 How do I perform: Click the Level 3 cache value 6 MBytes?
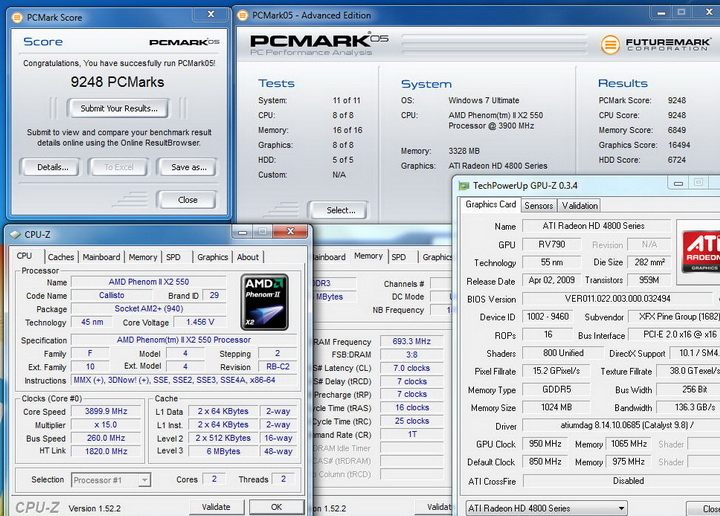(223, 451)
